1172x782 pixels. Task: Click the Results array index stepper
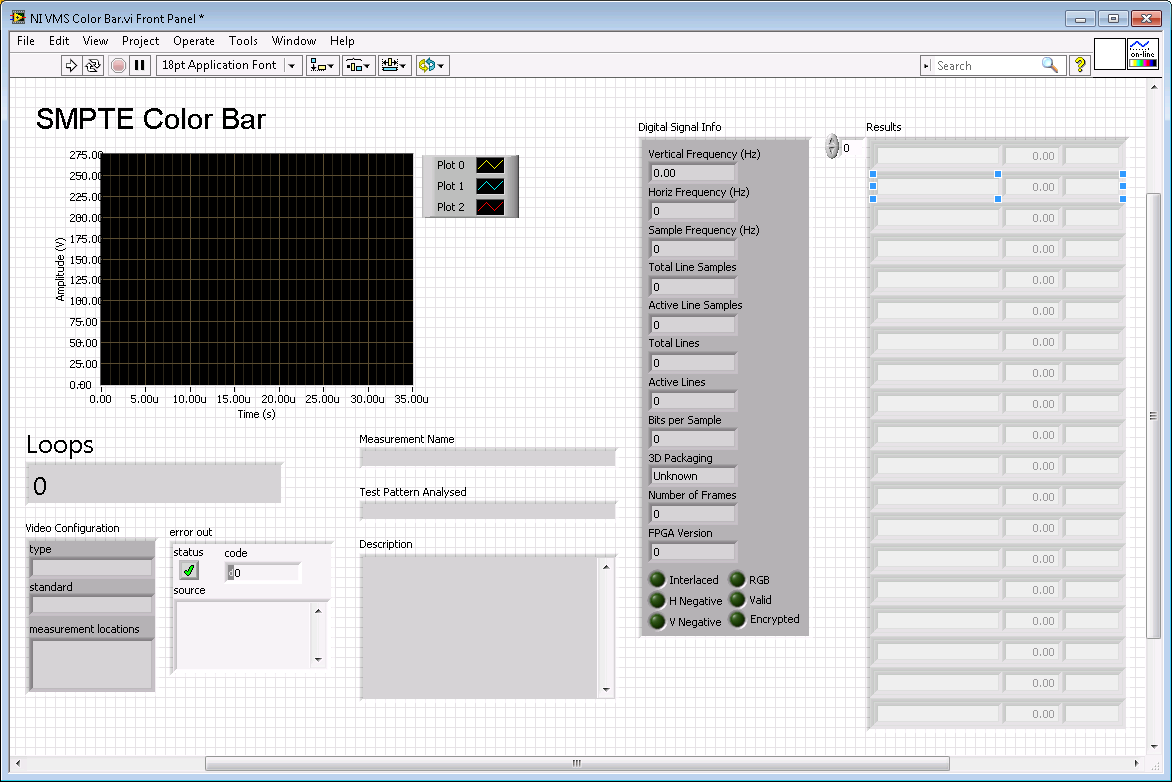tap(832, 147)
